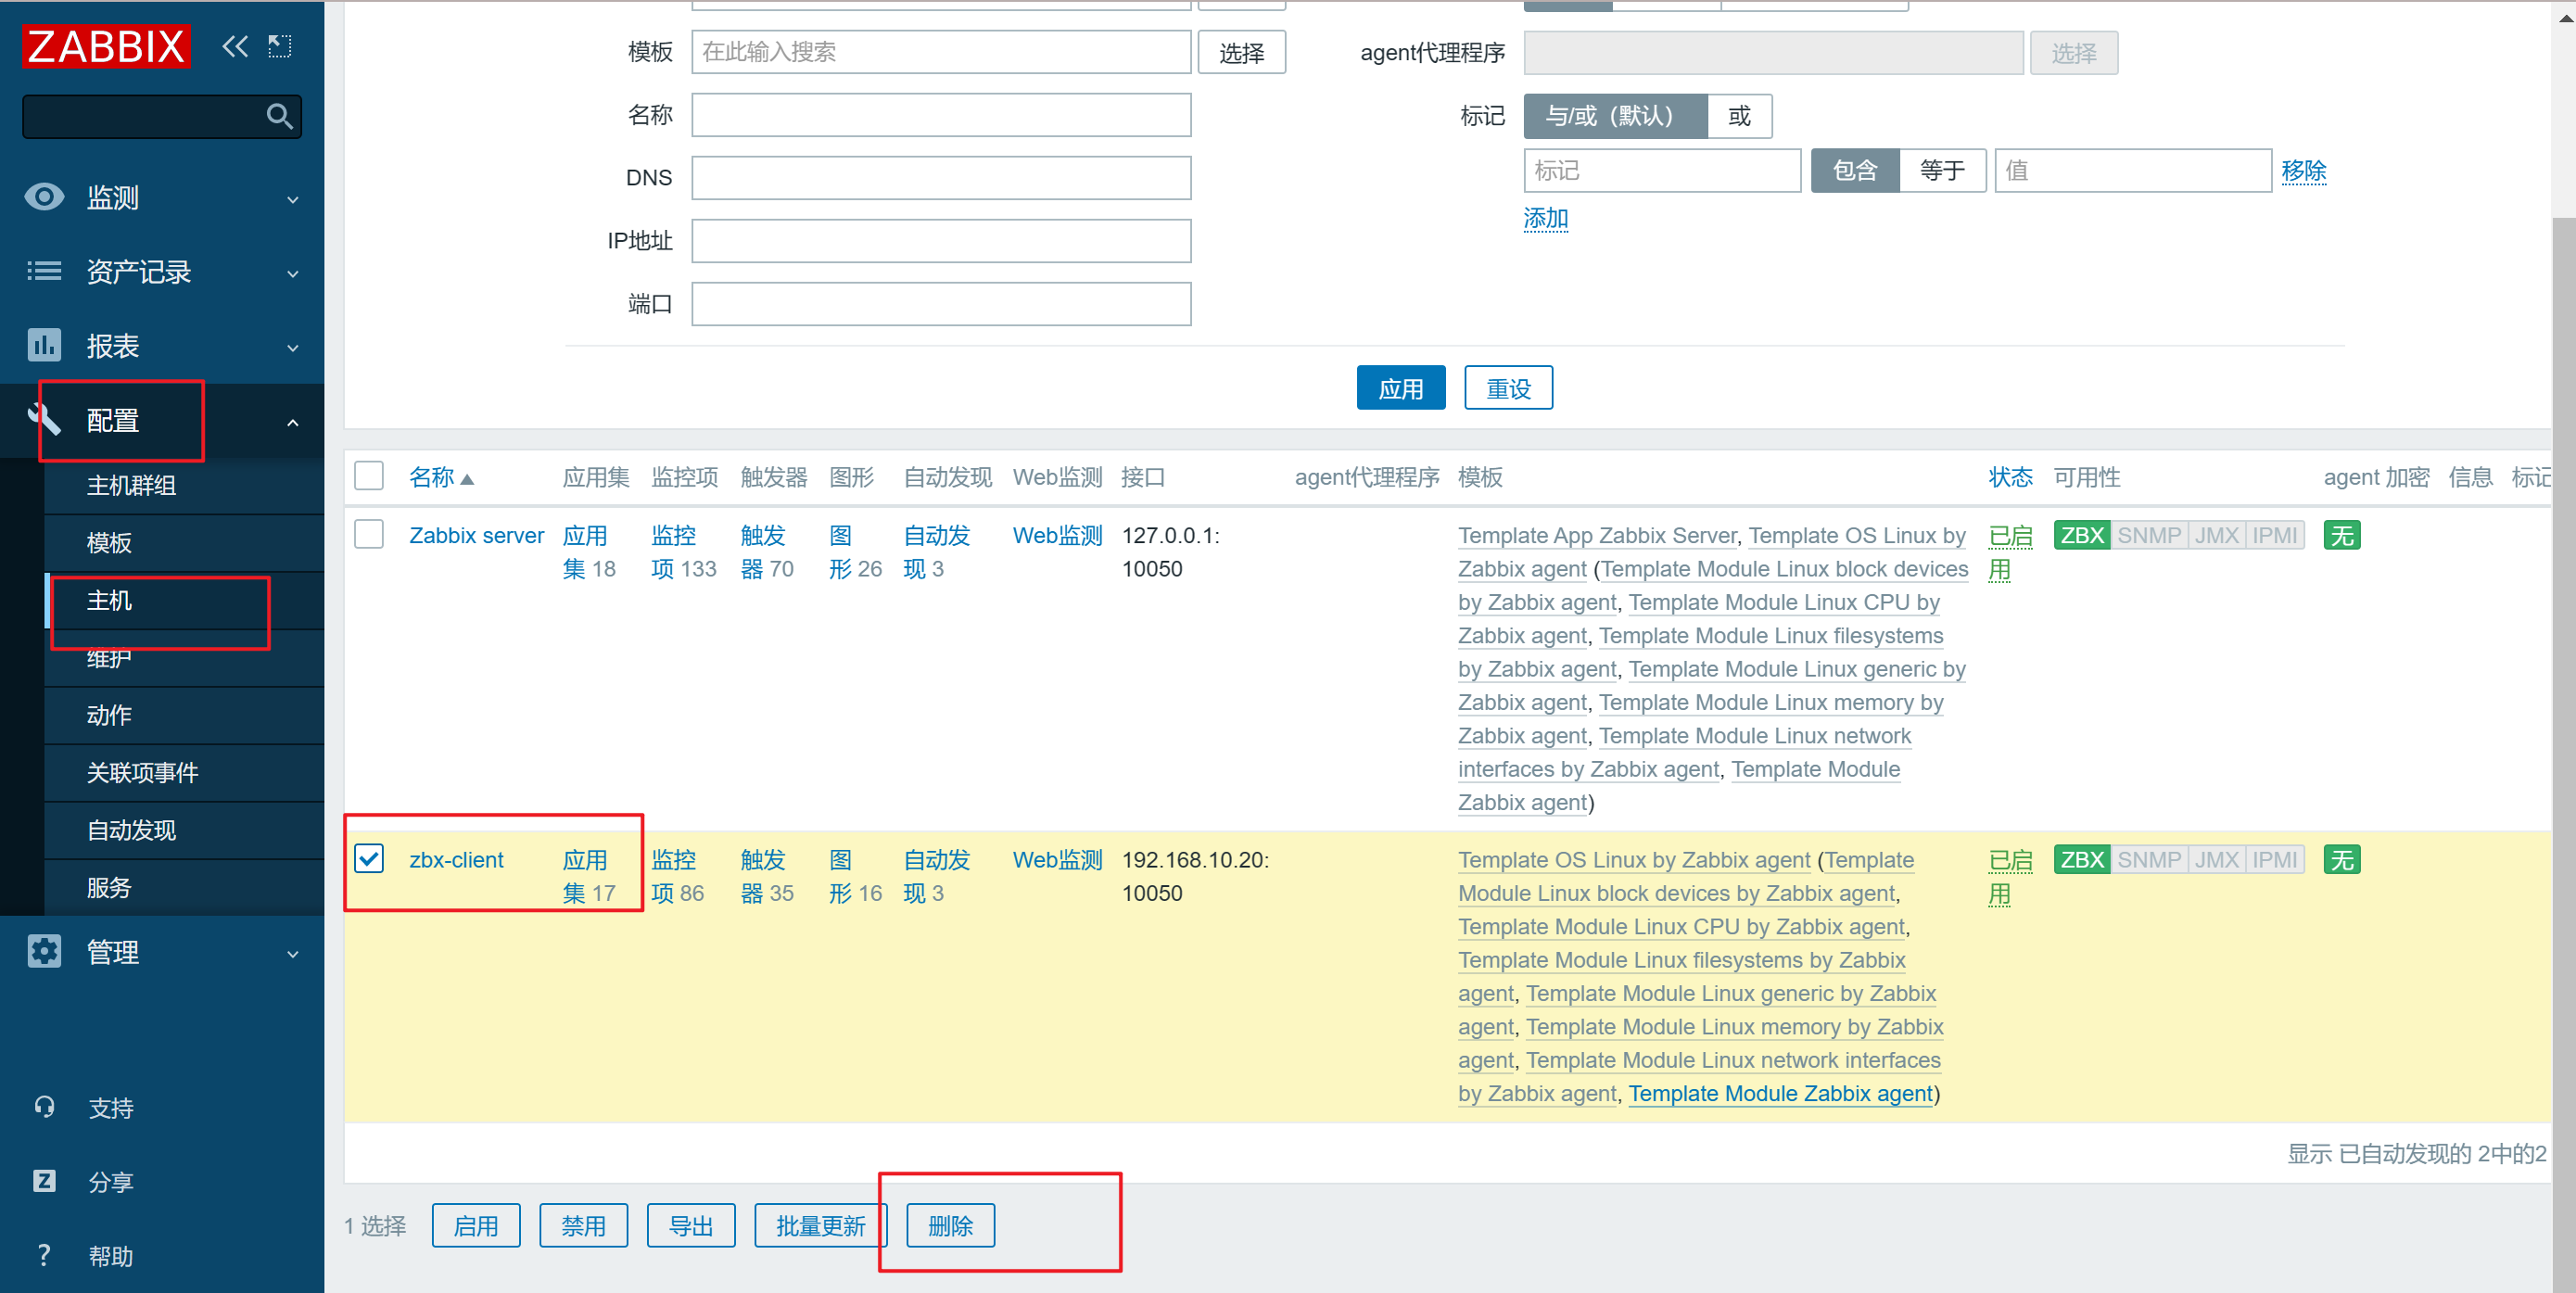The image size is (2576, 1293).
Task: Select 或 tag evaluation mode
Action: [1739, 116]
